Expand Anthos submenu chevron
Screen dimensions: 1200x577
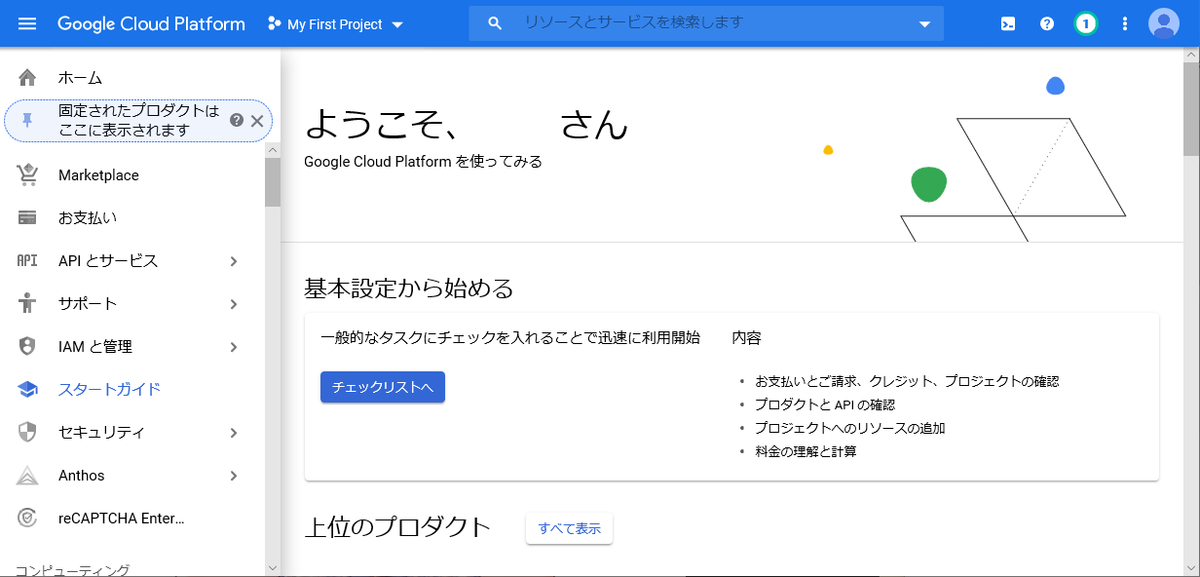tap(233, 476)
